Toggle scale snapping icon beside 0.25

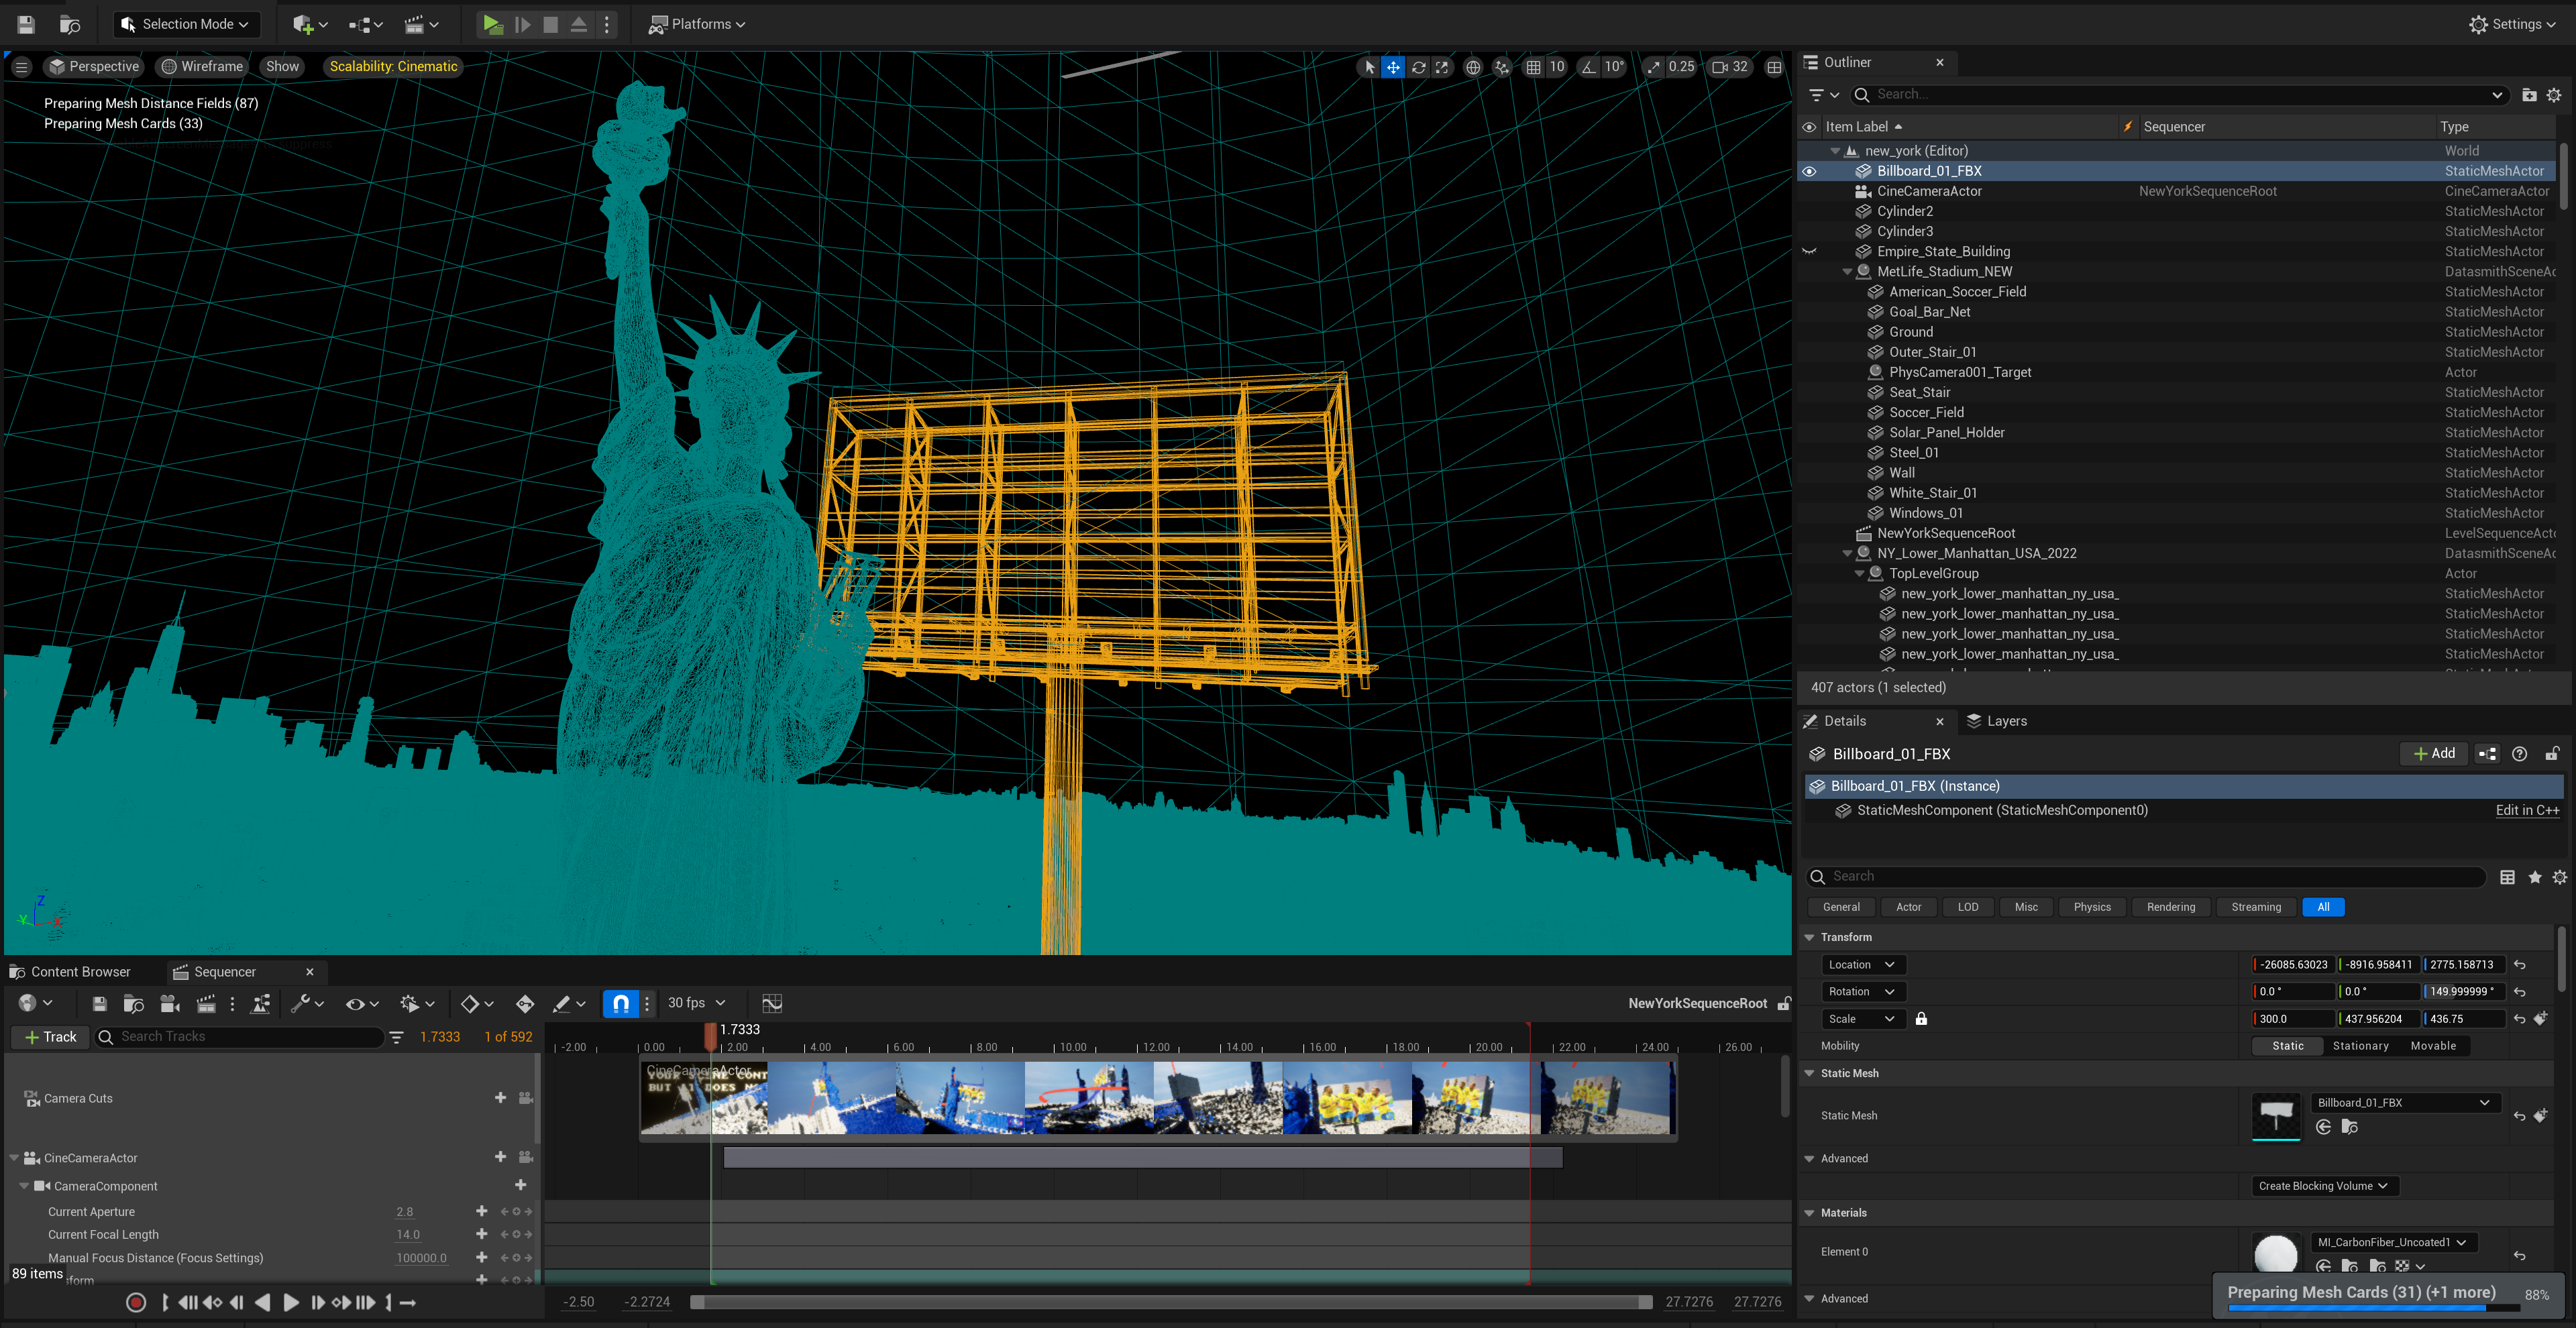[1653, 67]
